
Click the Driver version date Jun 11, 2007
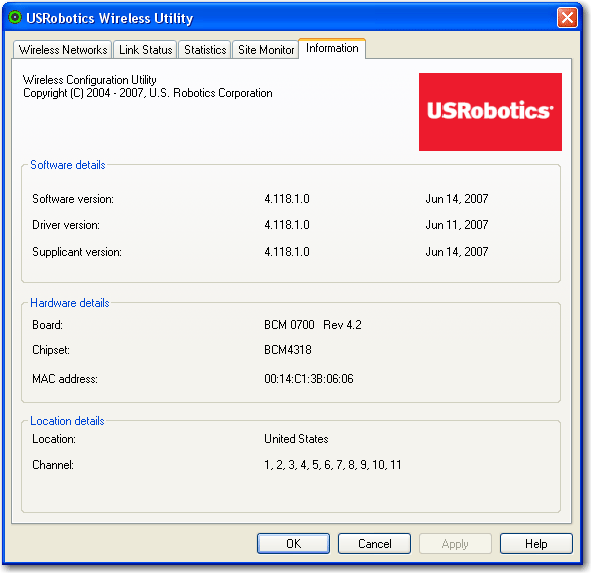(x=457, y=225)
